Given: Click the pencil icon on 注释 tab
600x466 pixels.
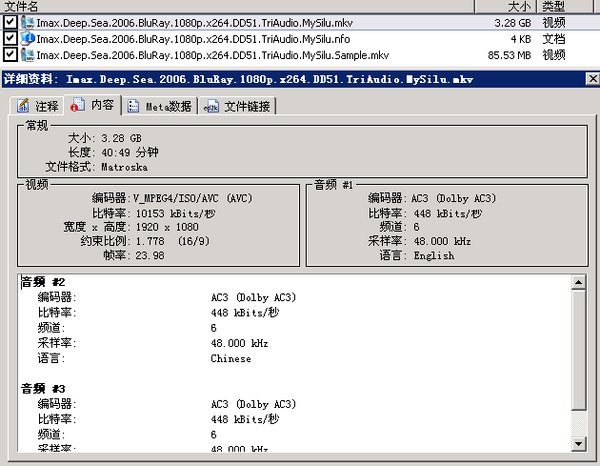Looking at the screenshot, I should [x=23, y=106].
